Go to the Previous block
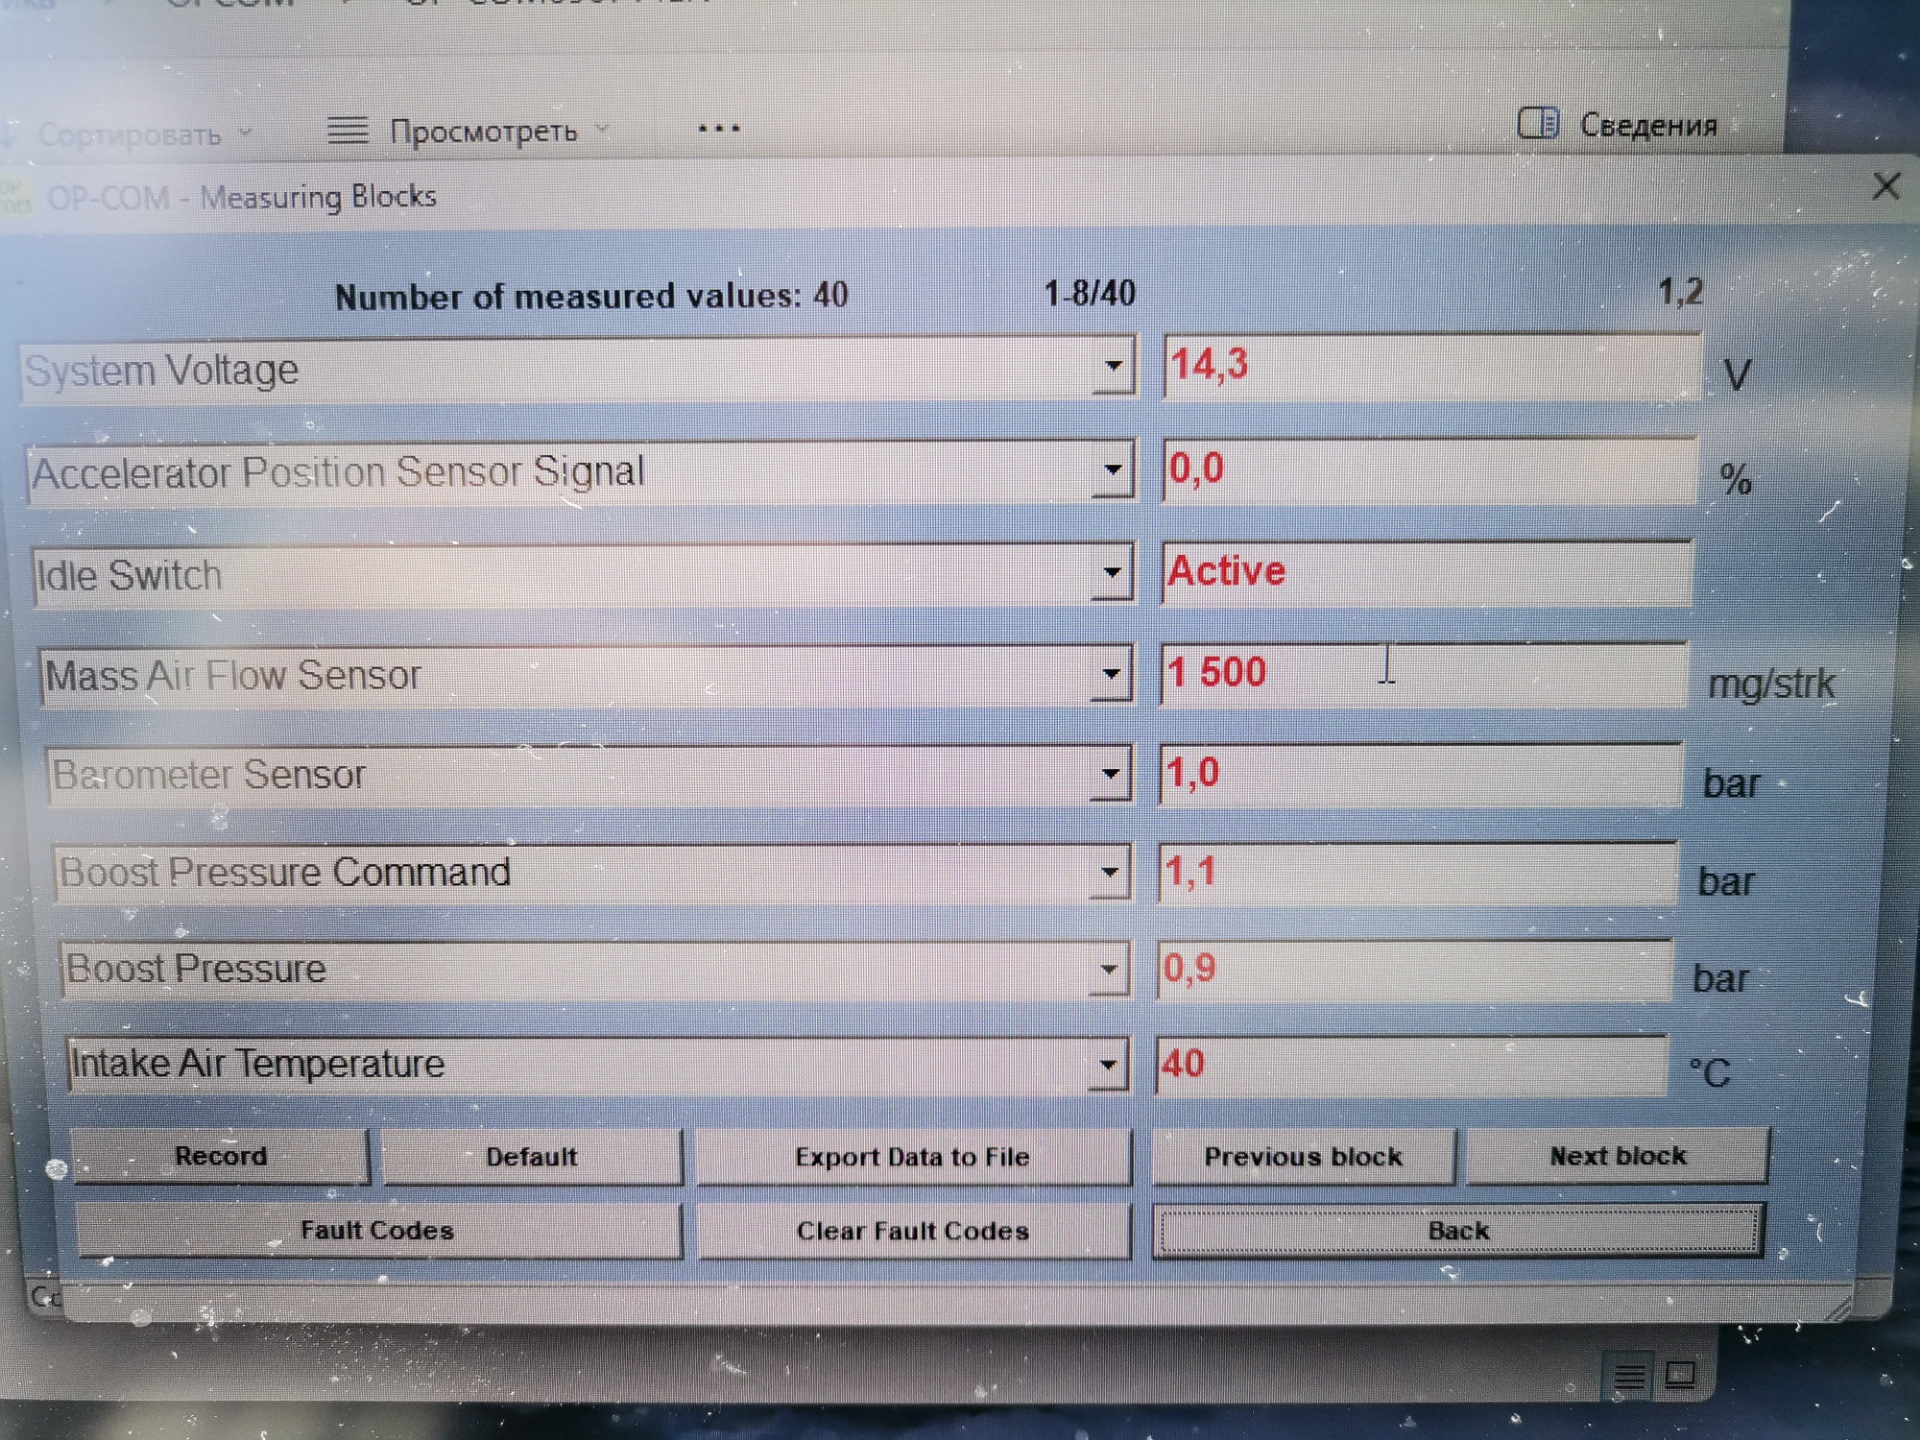 [1303, 1157]
